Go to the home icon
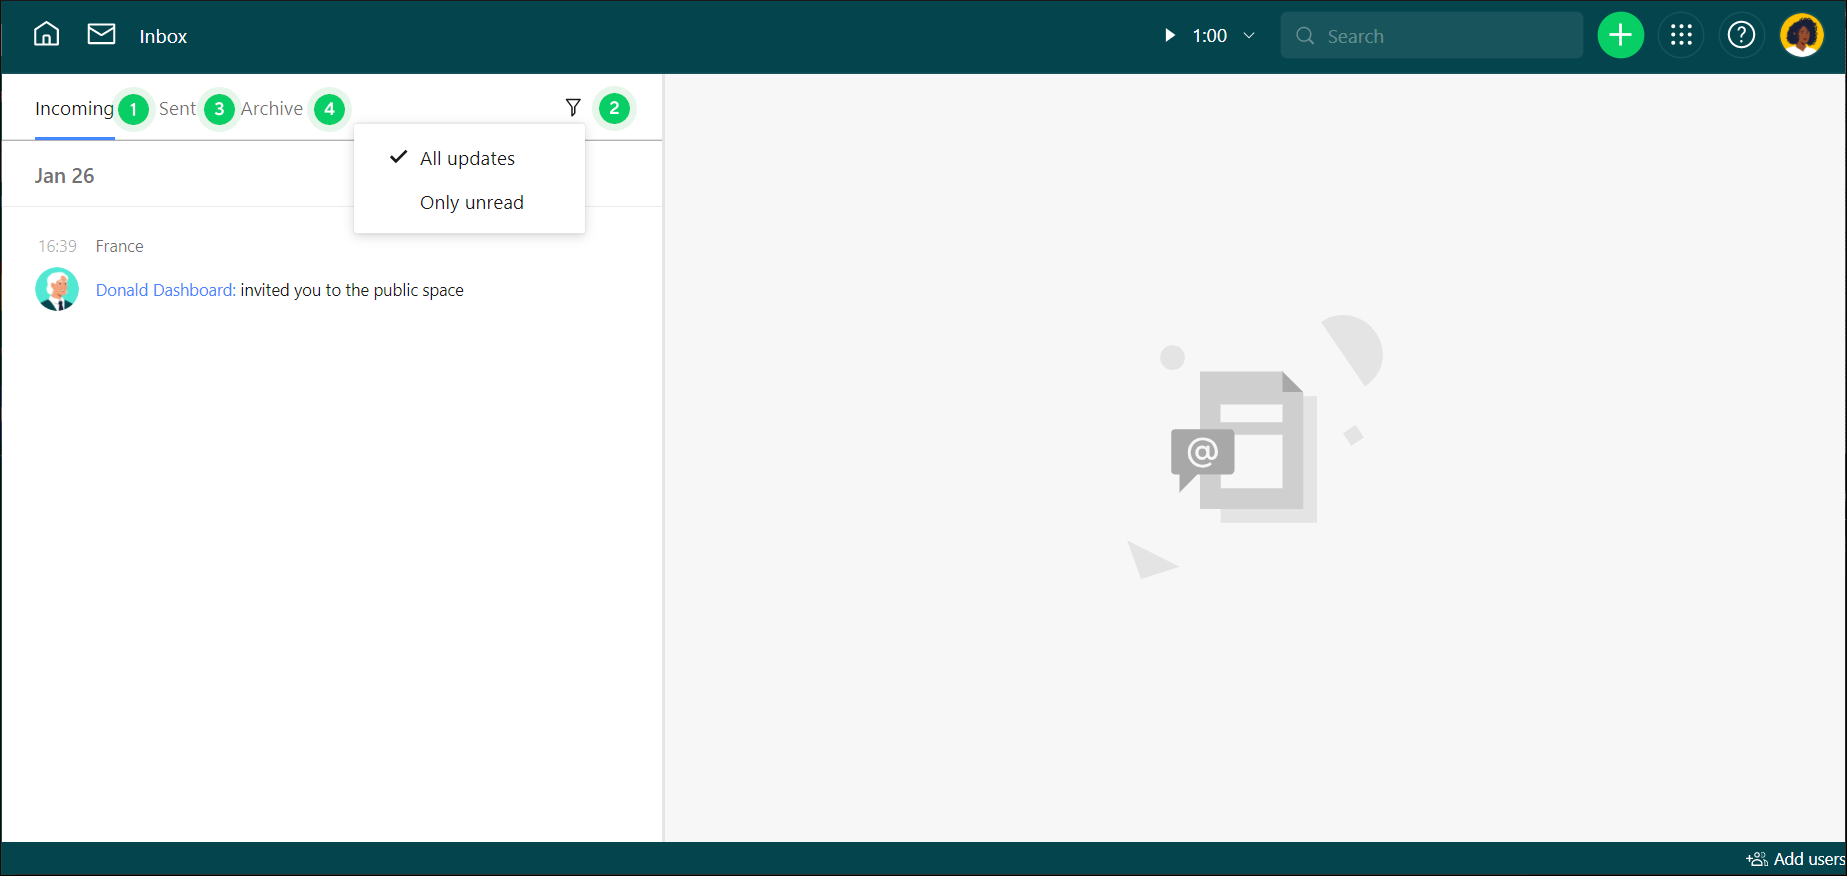 pos(46,35)
